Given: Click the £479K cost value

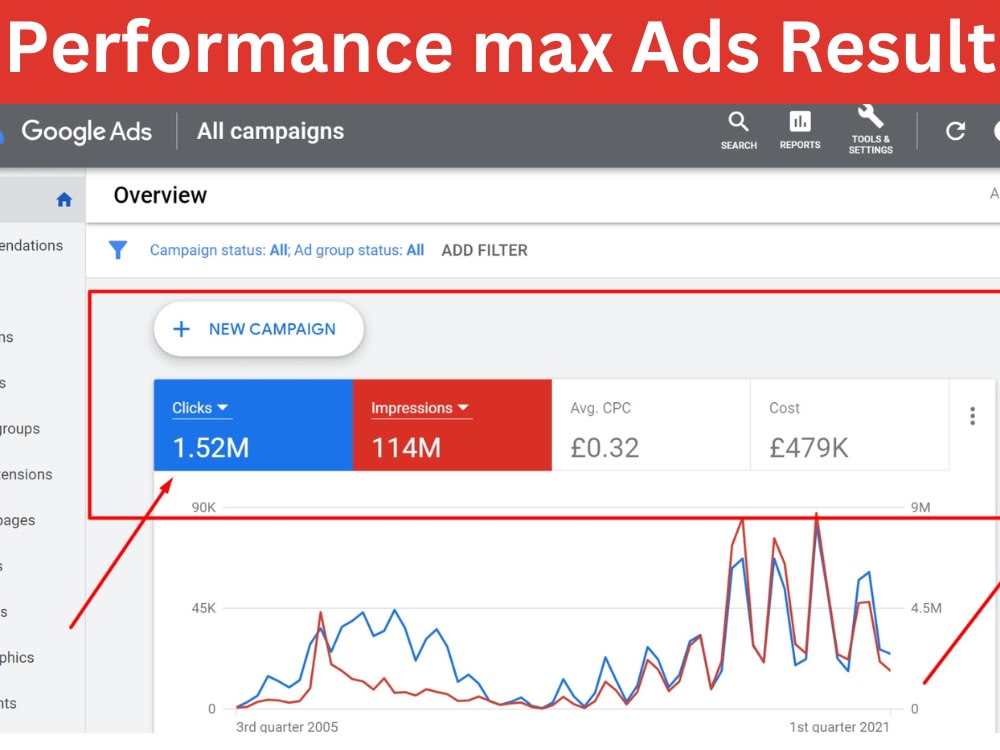Looking at the screenshot, I should [809, 448].
